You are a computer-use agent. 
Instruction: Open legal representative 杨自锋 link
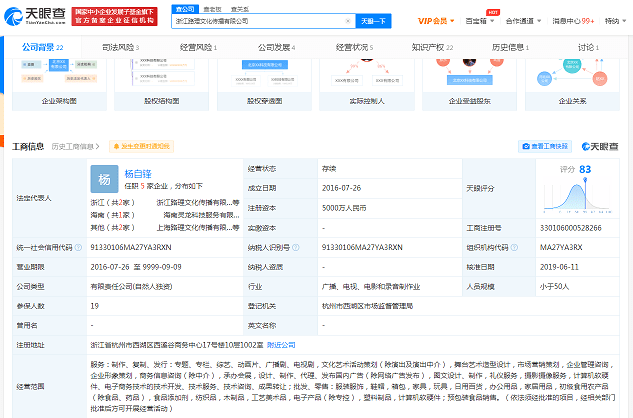(x=138, y=174)
